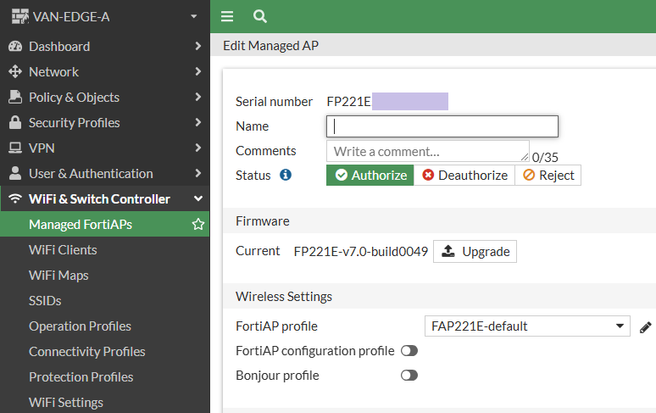Edit FortiAP profile with the pencil icon

point(646,326)
